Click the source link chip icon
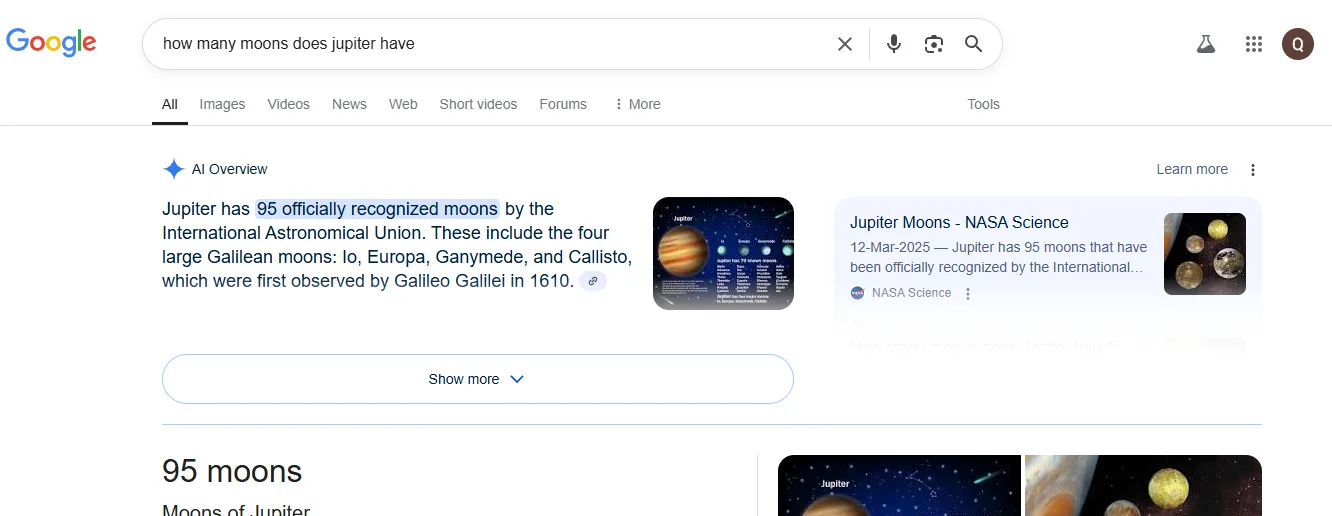This screenshot has height=516, width=1332. 593,281
